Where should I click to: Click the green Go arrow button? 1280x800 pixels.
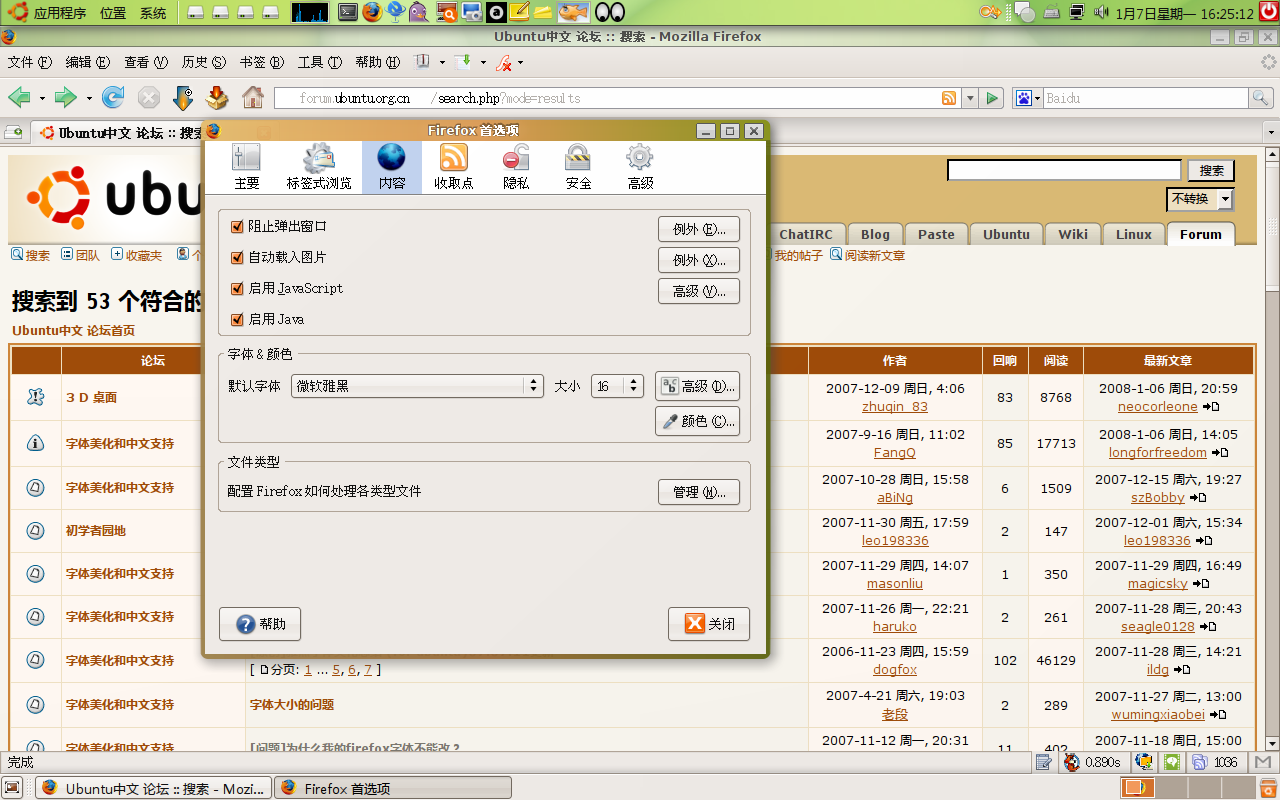pyautogui.click(x=992, y=98)
